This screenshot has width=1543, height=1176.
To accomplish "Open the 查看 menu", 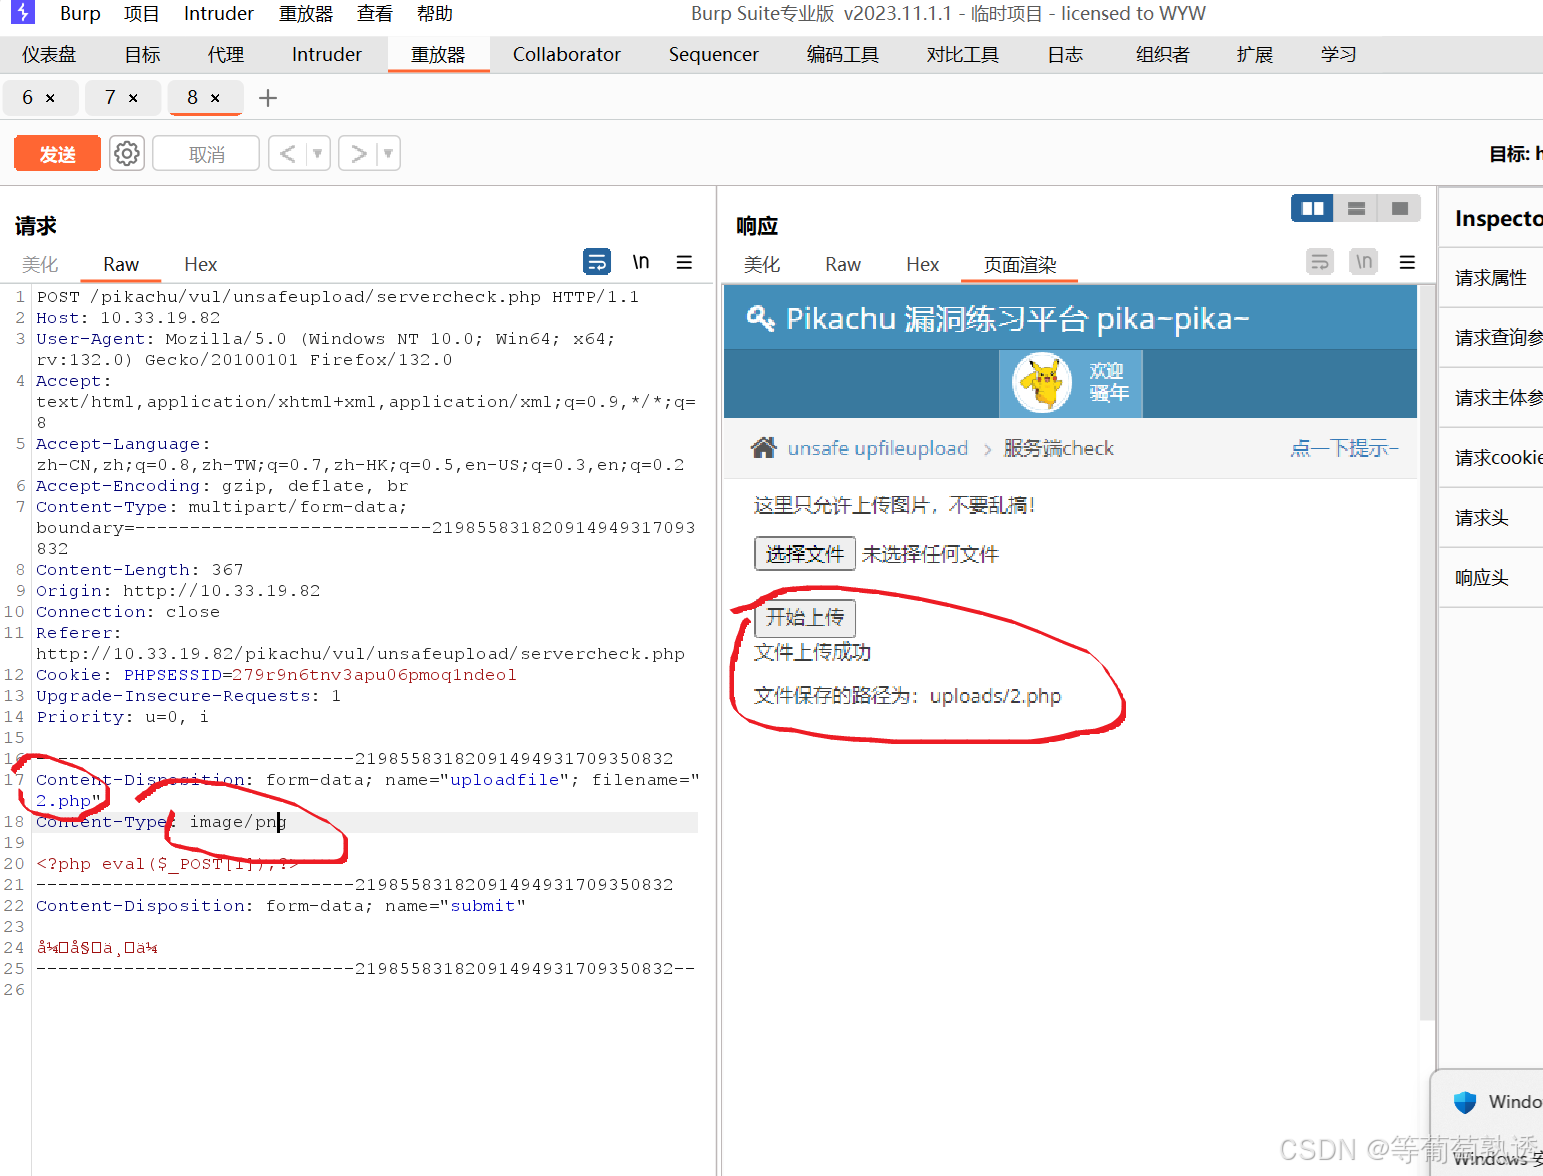I will tap(375, 13).
